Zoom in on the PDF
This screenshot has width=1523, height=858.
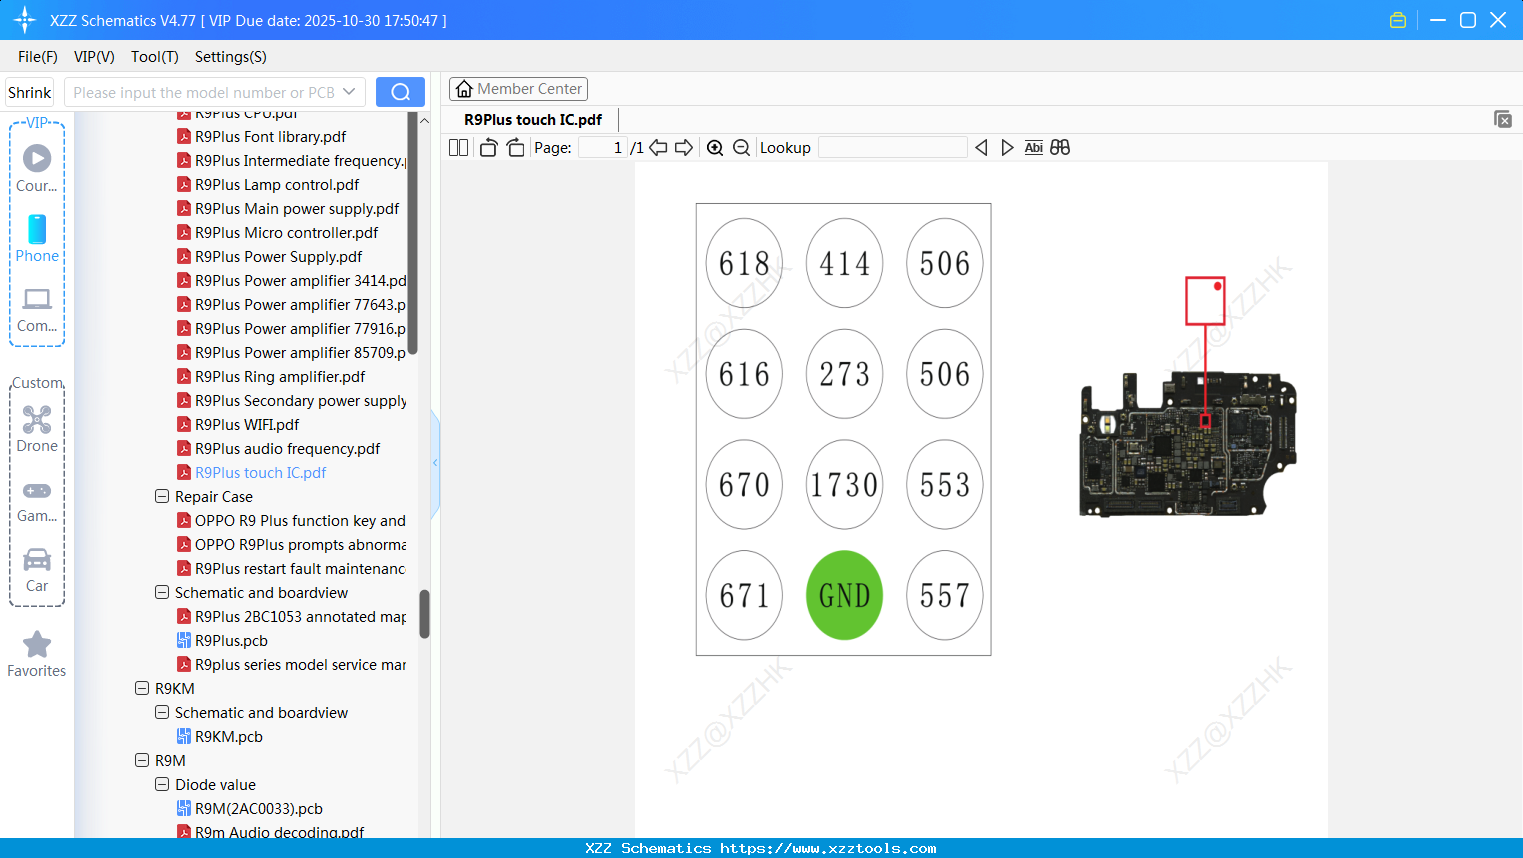(715, 148)
